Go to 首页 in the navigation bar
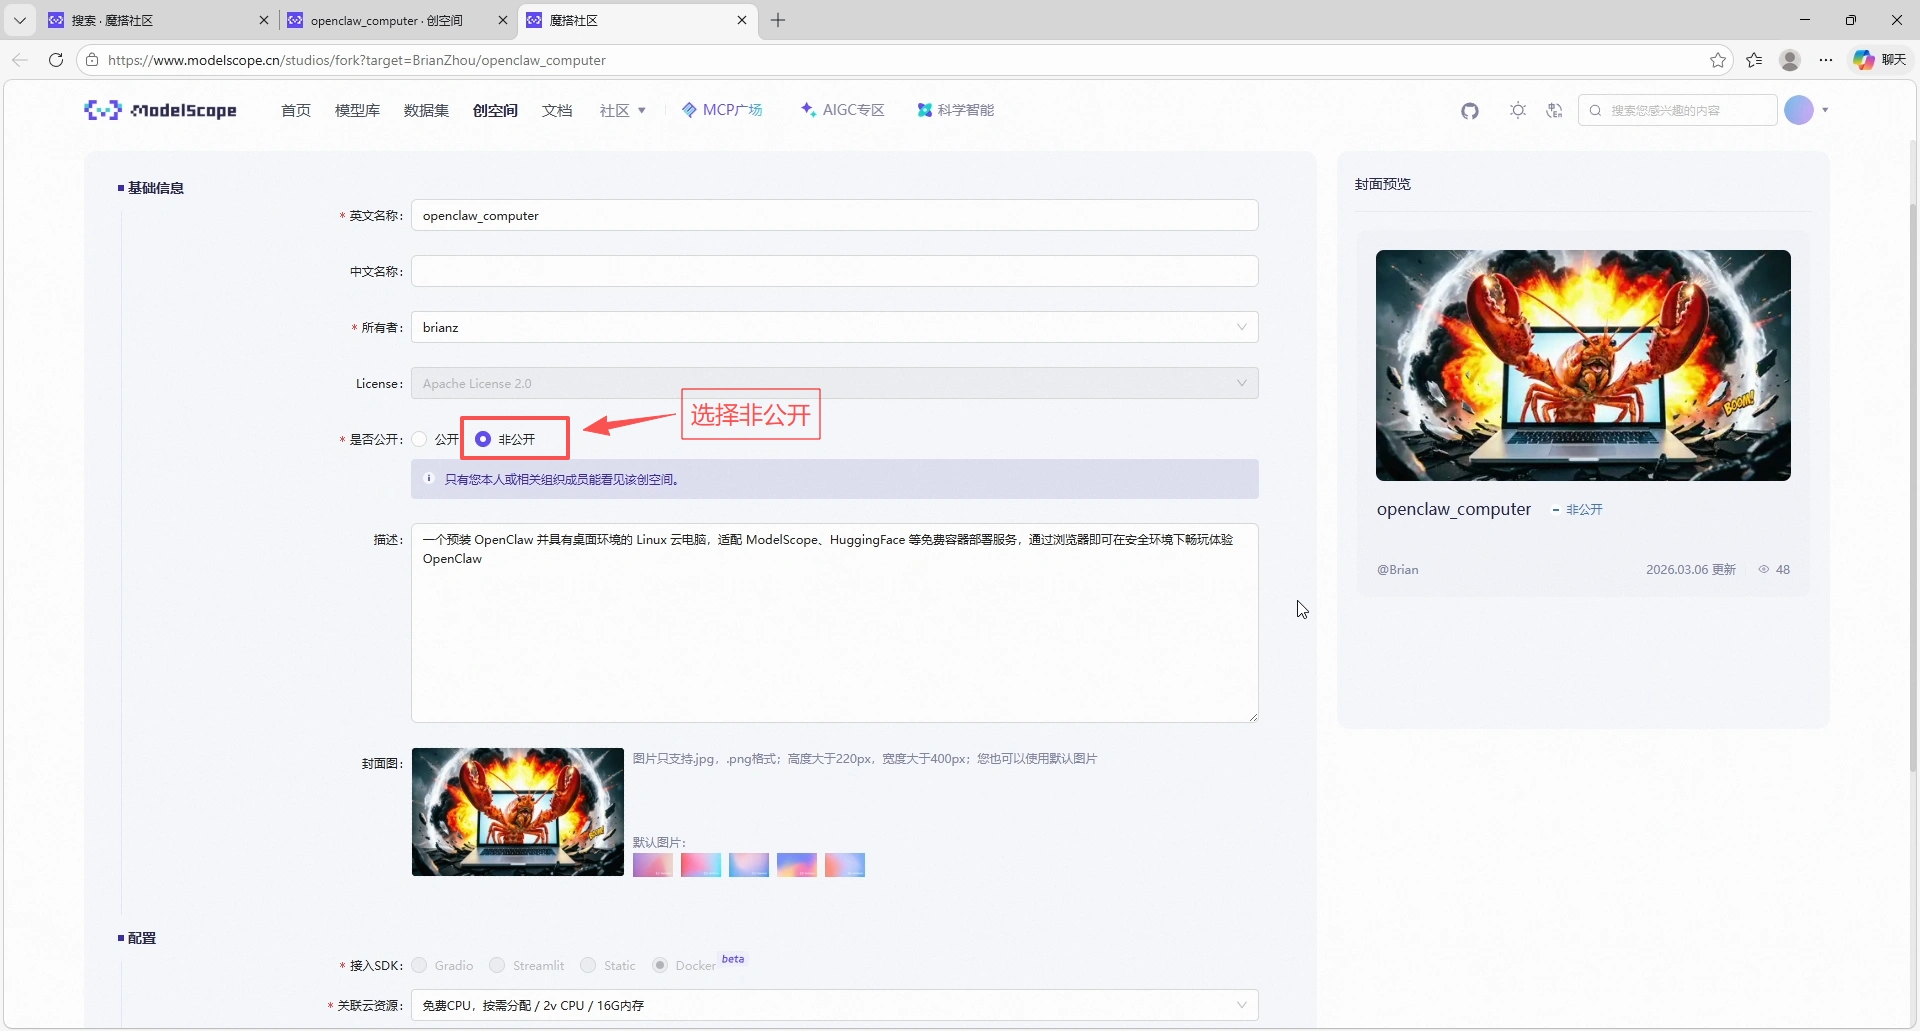 pos(296,110)
